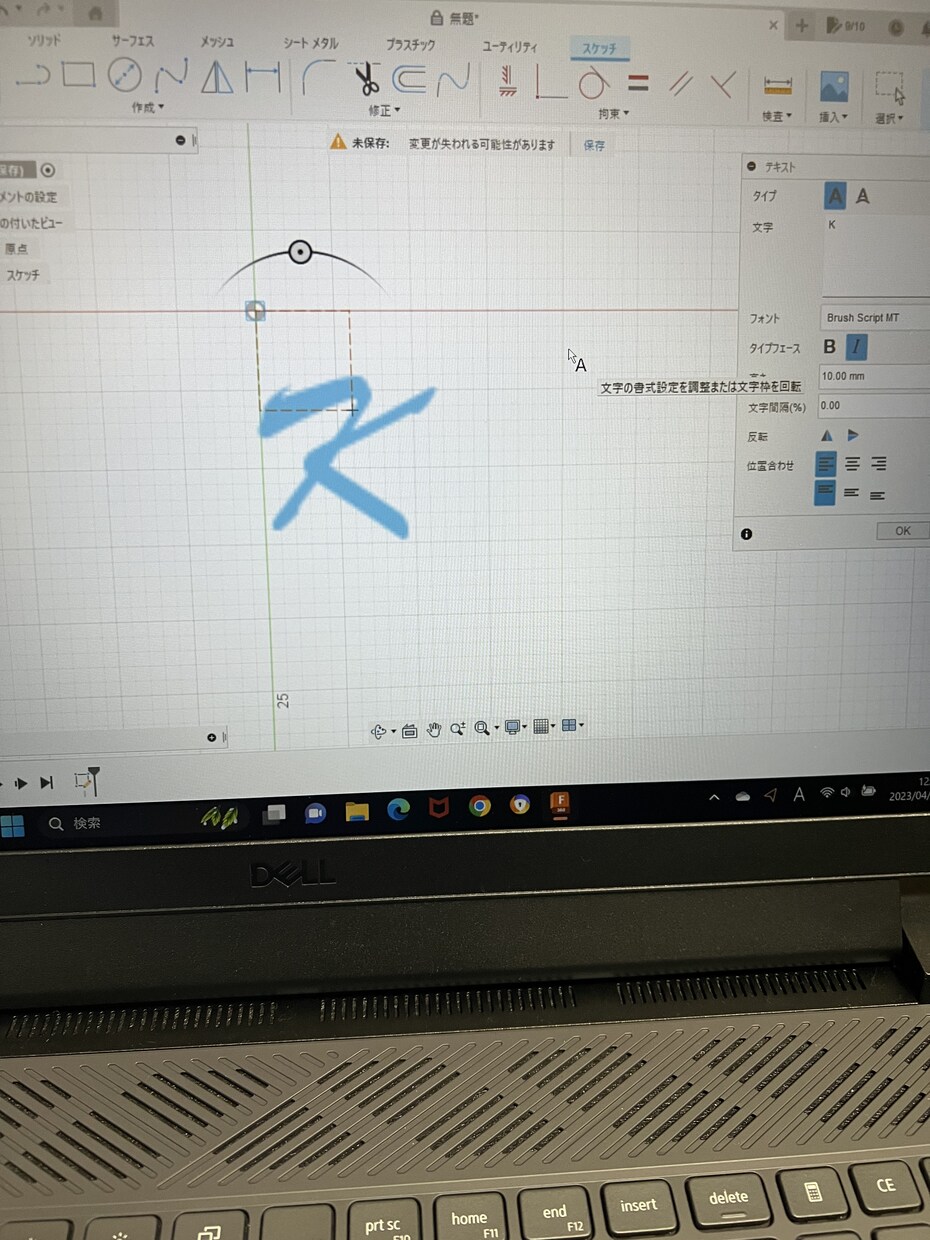The width and height of the screenshot is (930, 1240).
Task: Click the 保存 save button in warning bar
Action: point(594,145)
